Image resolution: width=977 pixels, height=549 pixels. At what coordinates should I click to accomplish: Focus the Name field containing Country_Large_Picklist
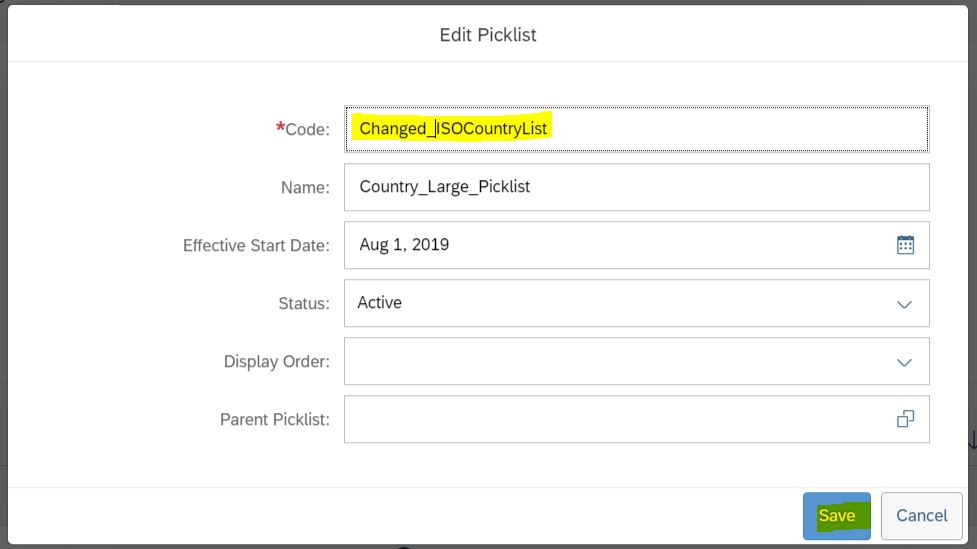[636, 187]
